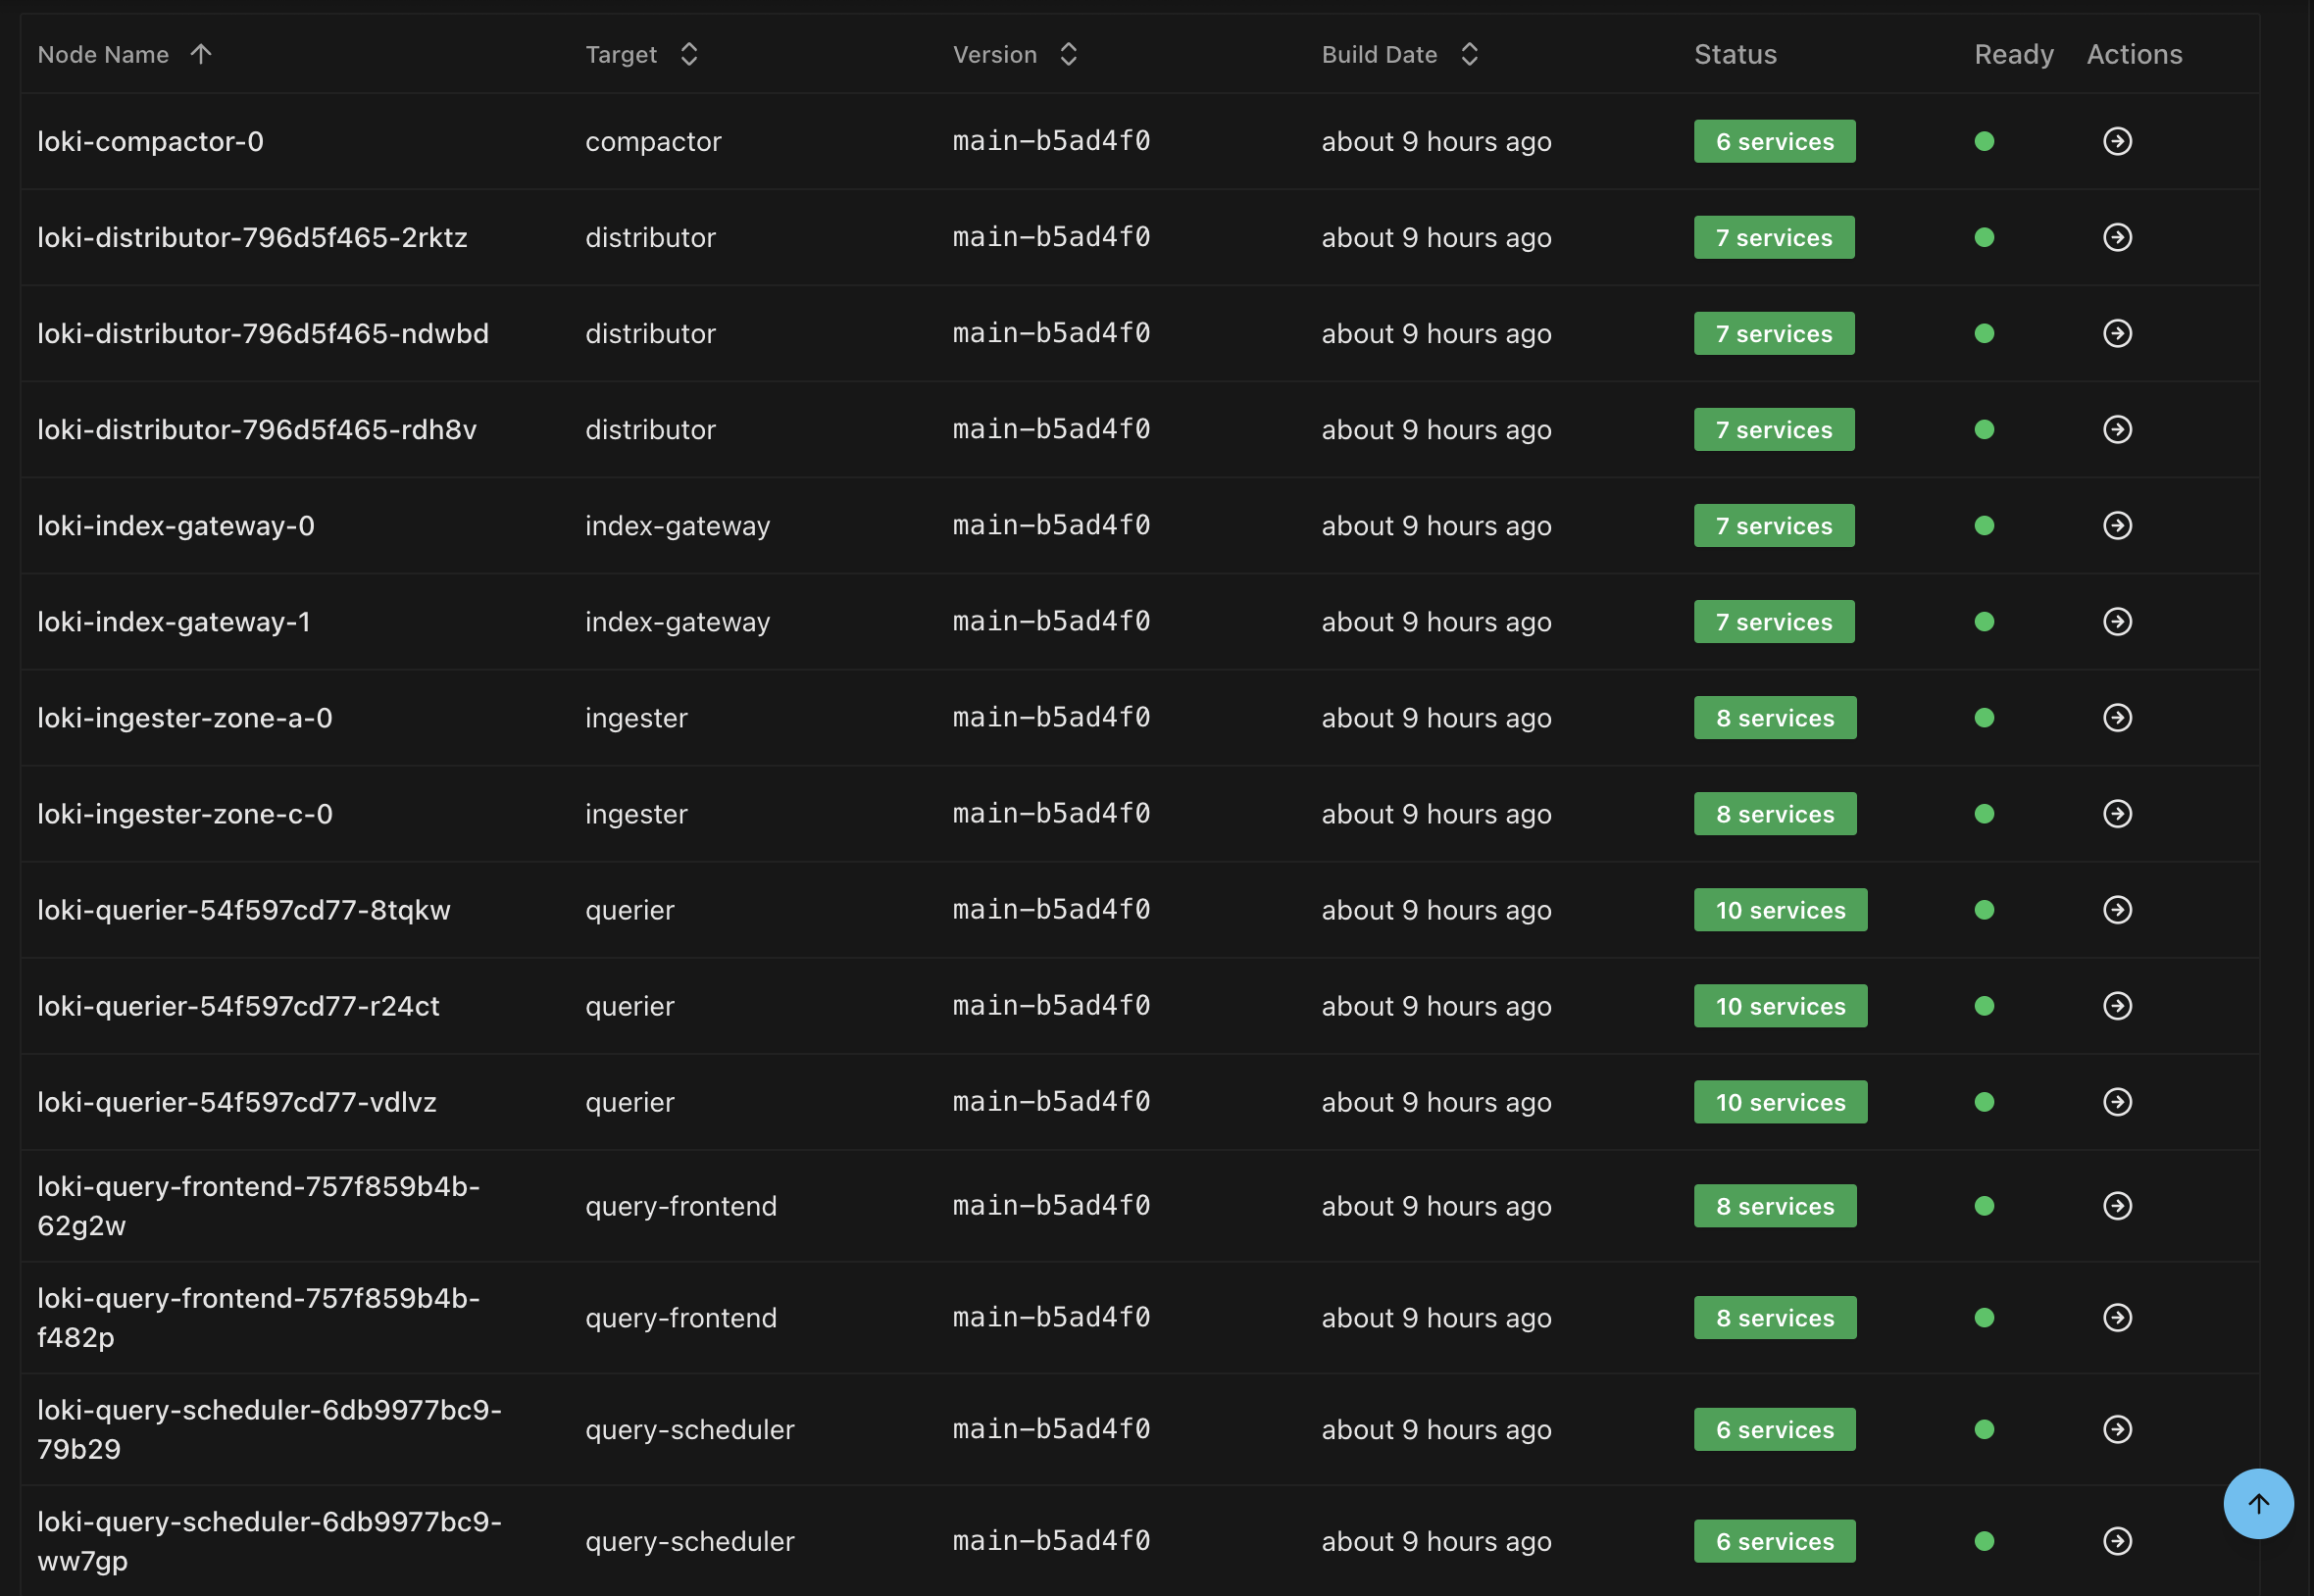The image size is (2314, 1596).
Task: Open actions for loki-query-frontend-757f859b4b-62g2w
Action: (x=2118, y=1206)
